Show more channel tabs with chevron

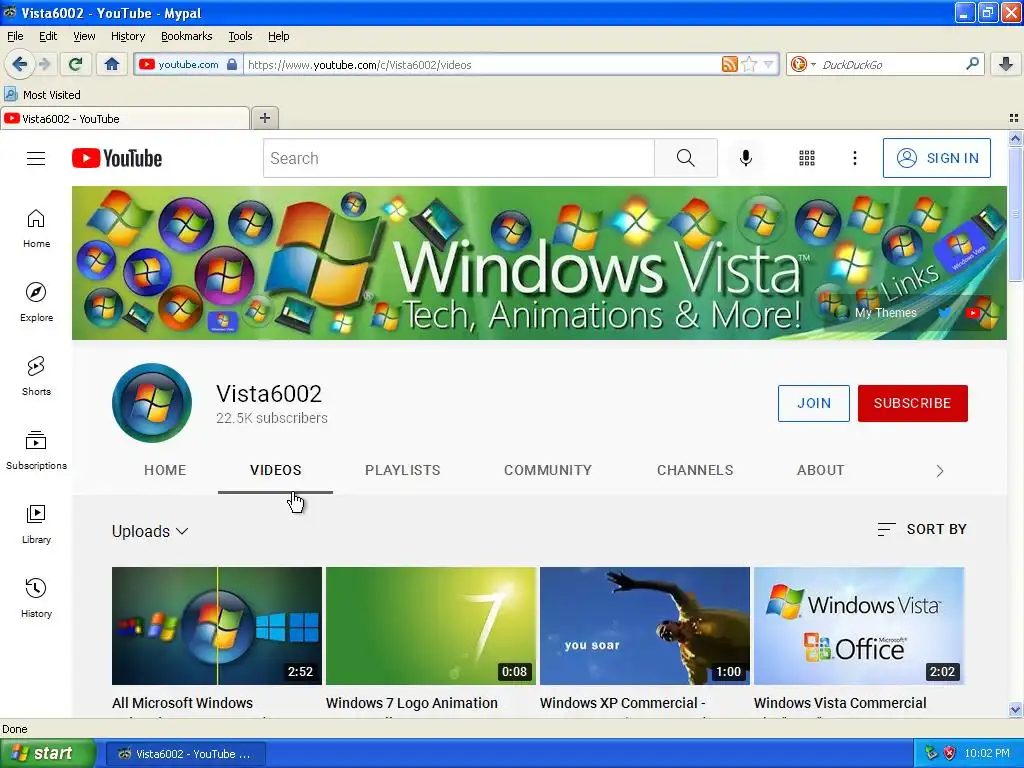[x=939, y=471]
